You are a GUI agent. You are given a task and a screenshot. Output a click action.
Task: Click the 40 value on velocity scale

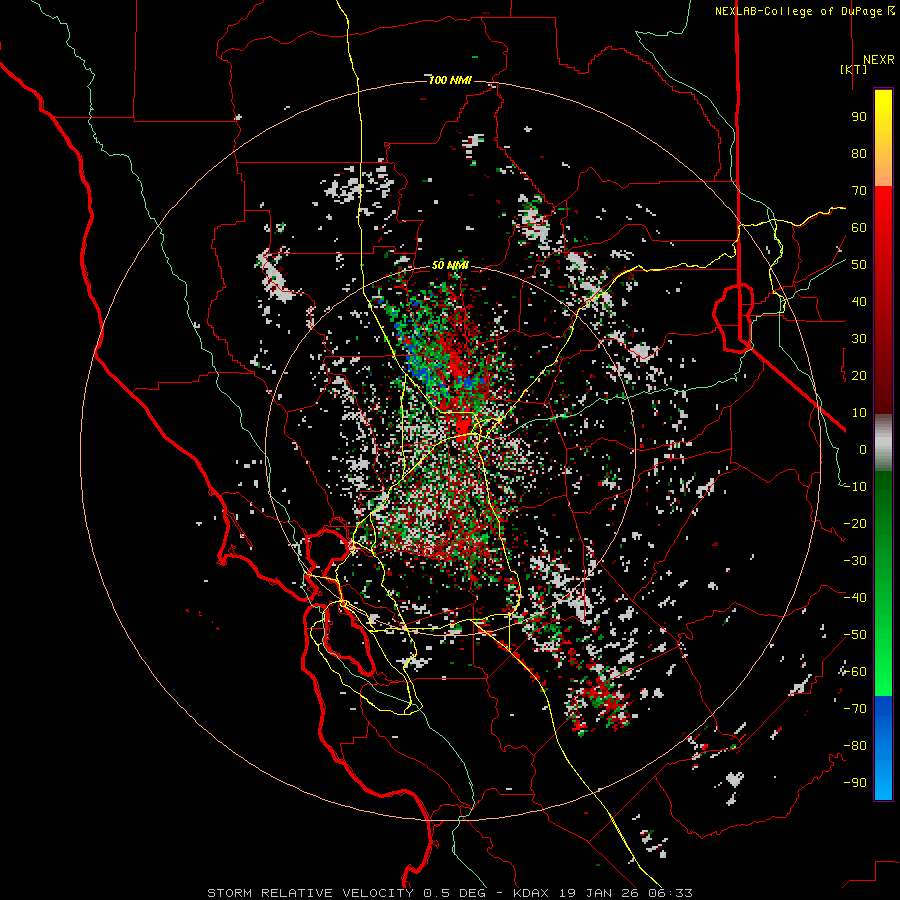tap(859, 301)
